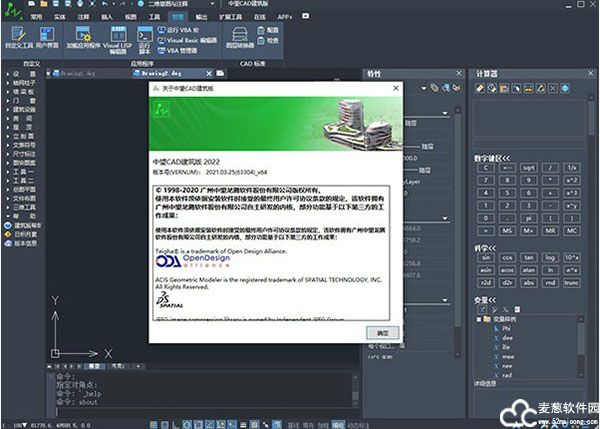Click the about dialog license text area
The height and width of the screenshot is (429, 600).
tap(271, 253)
